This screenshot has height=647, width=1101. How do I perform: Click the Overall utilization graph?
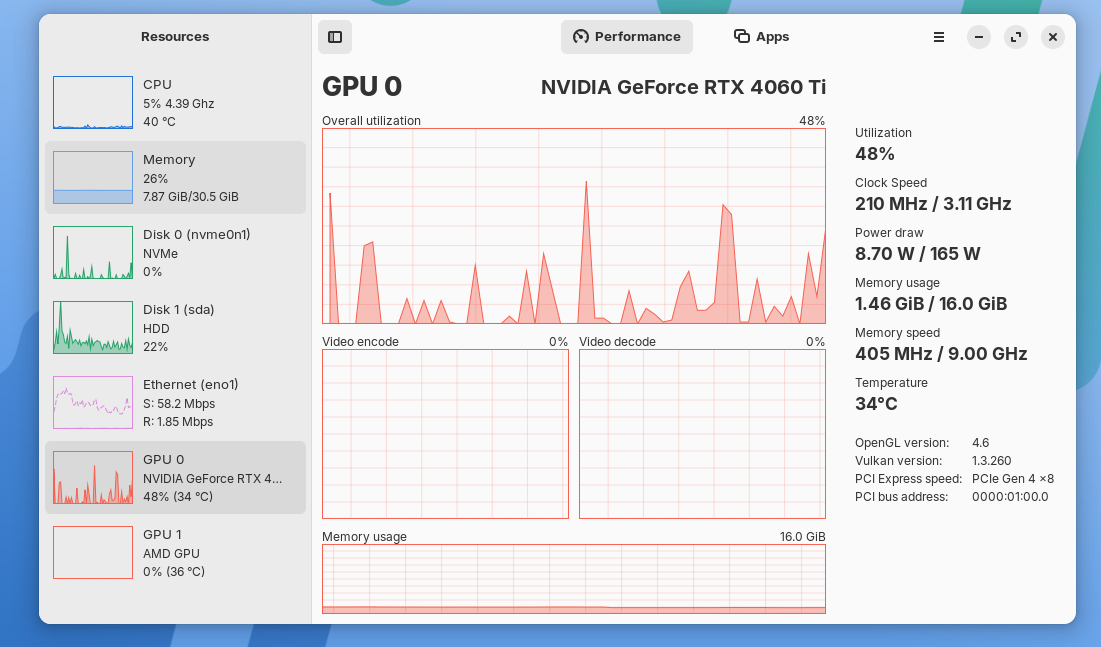[573, 226]
